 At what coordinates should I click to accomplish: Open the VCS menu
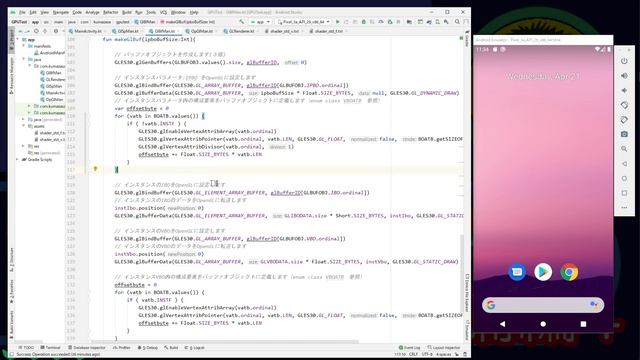pos(163,12)
